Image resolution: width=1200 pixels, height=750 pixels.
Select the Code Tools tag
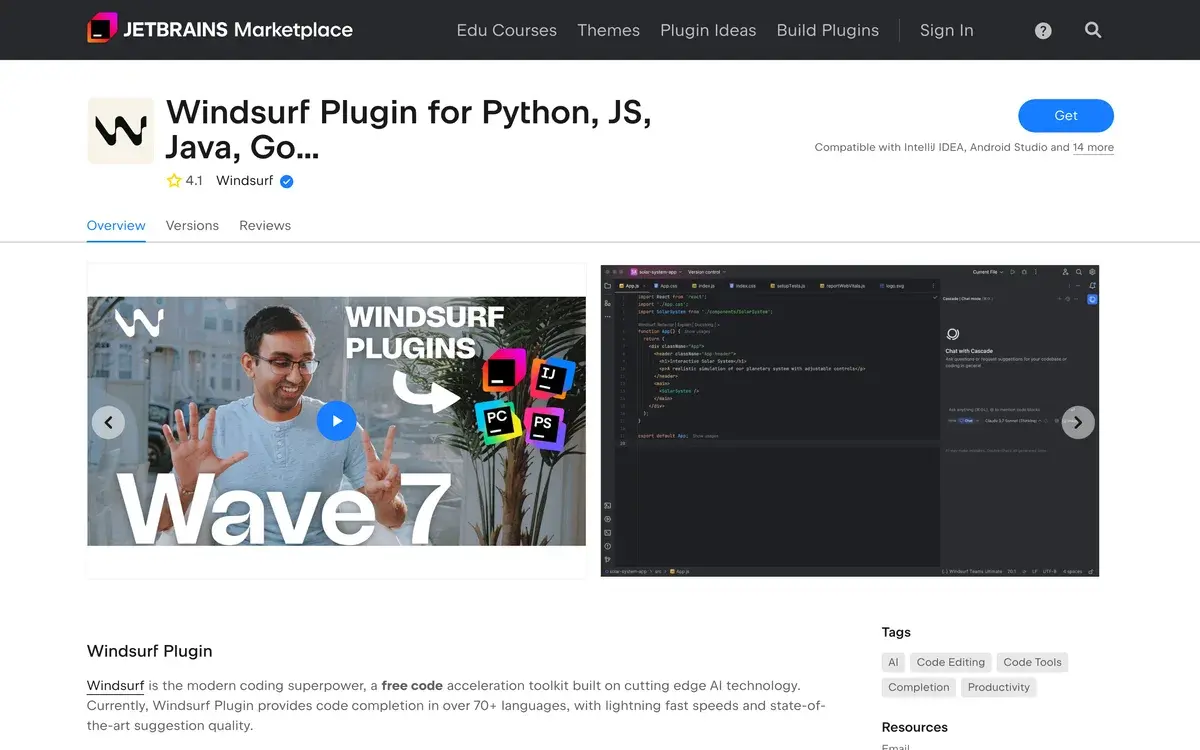click(1032, 662)
